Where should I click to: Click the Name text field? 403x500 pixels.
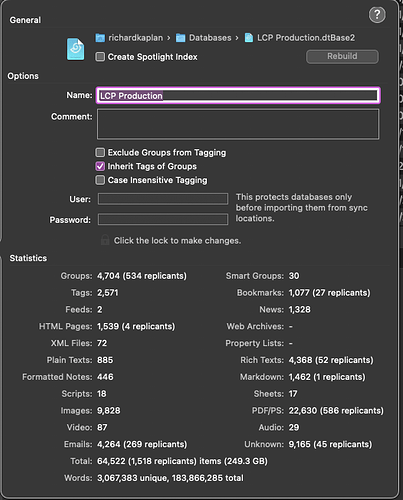click(238, 96)
